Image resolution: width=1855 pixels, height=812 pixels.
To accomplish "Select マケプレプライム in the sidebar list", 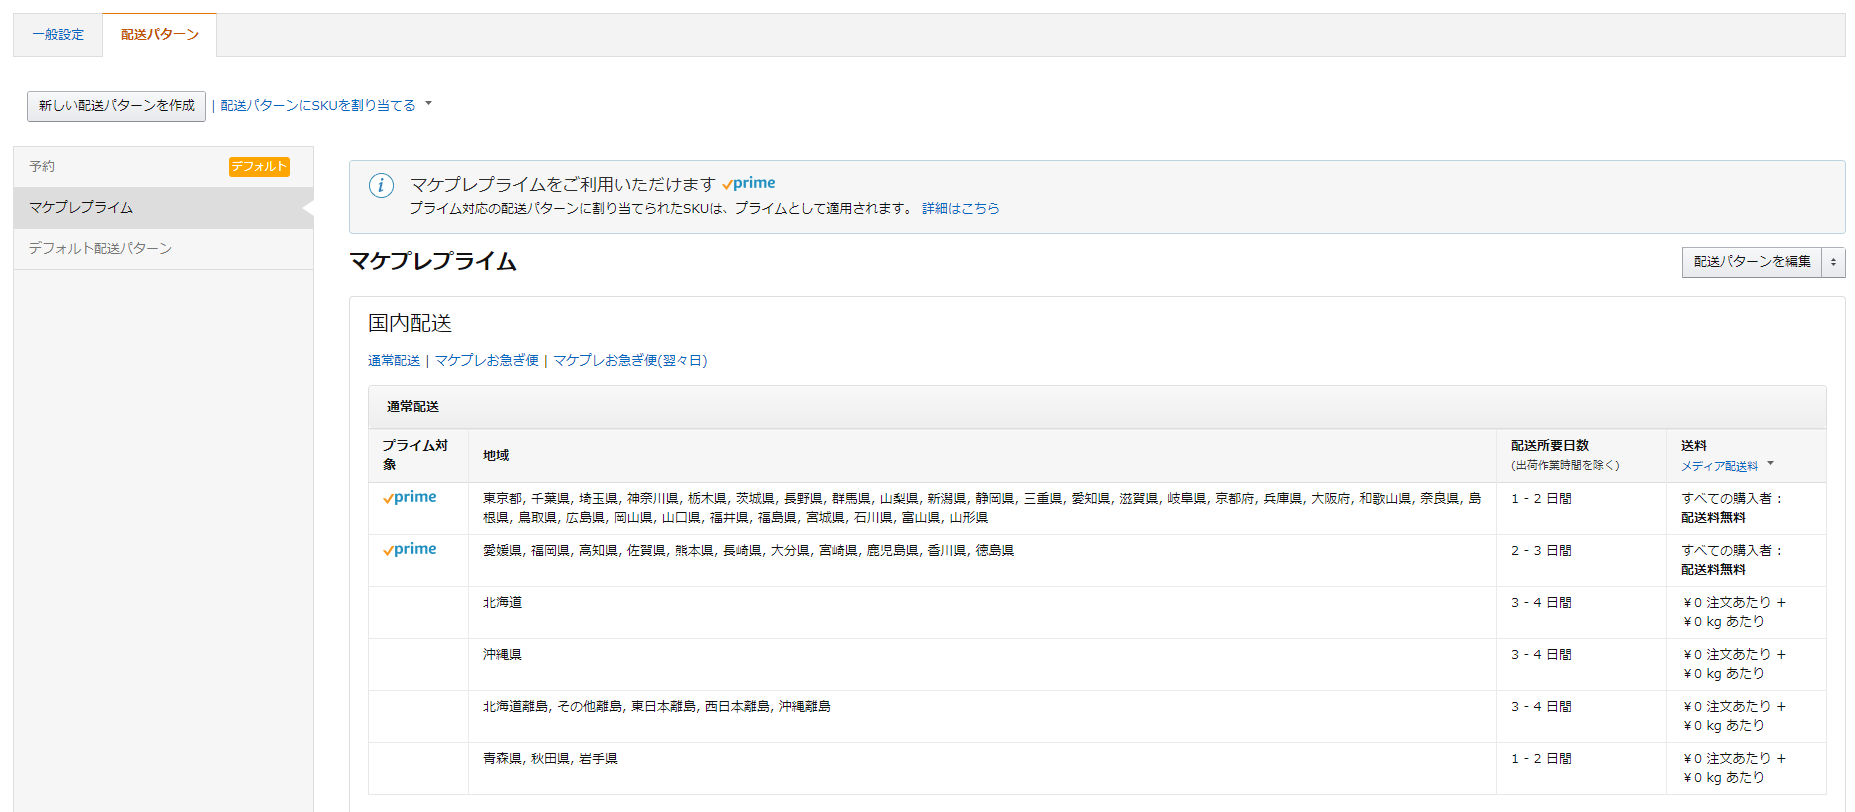I will click(x=81, y=208).
